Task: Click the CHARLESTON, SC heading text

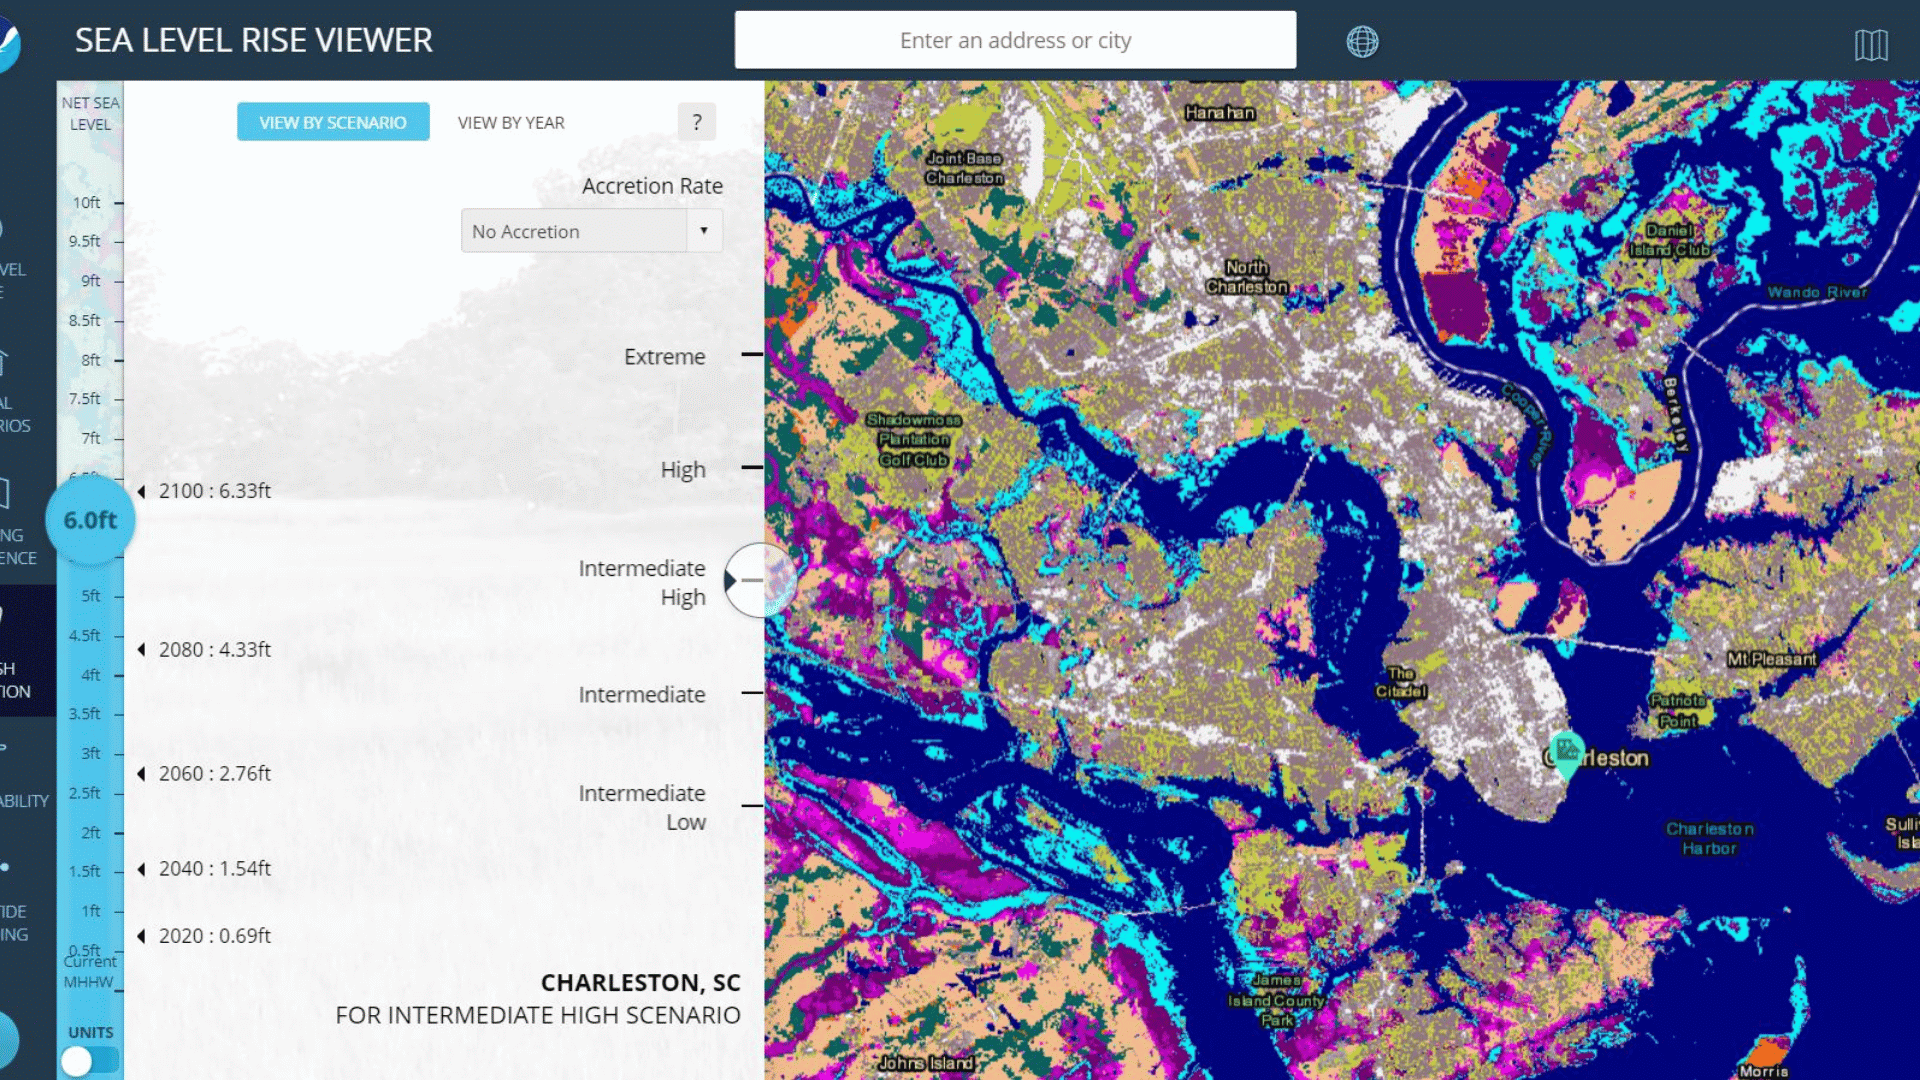Action: [x=641, y=983]
